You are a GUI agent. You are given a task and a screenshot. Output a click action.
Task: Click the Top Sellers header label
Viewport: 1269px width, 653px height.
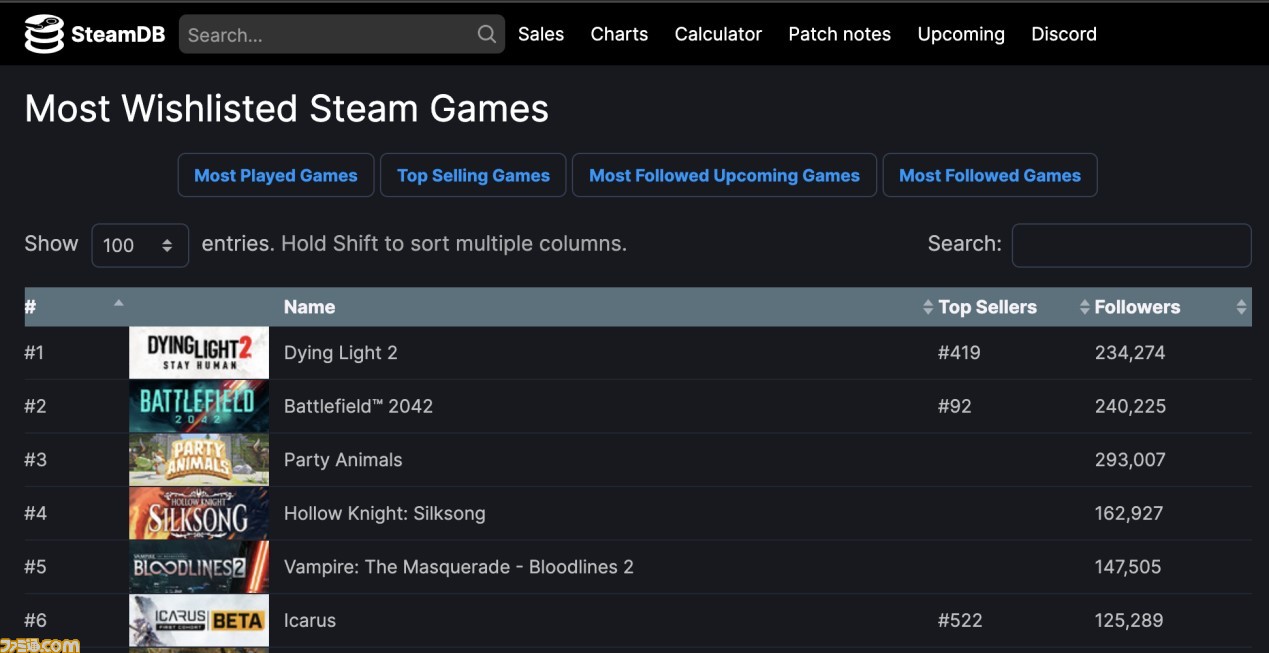point(987,307)
